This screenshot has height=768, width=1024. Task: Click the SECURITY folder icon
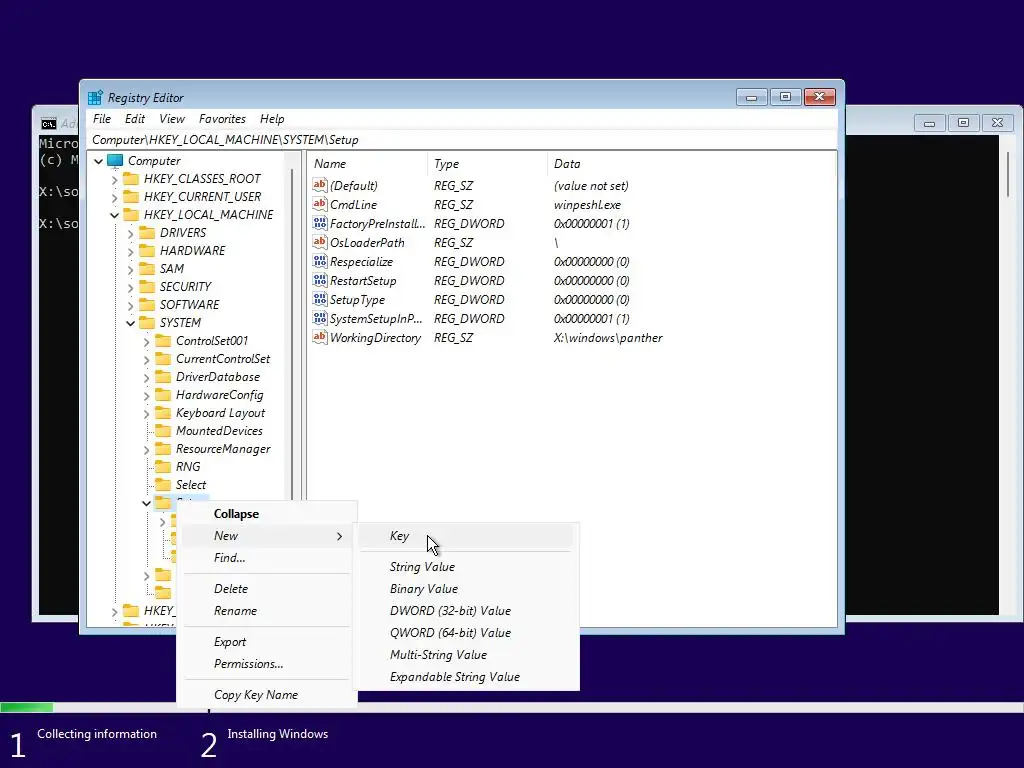tap(148, 287)
